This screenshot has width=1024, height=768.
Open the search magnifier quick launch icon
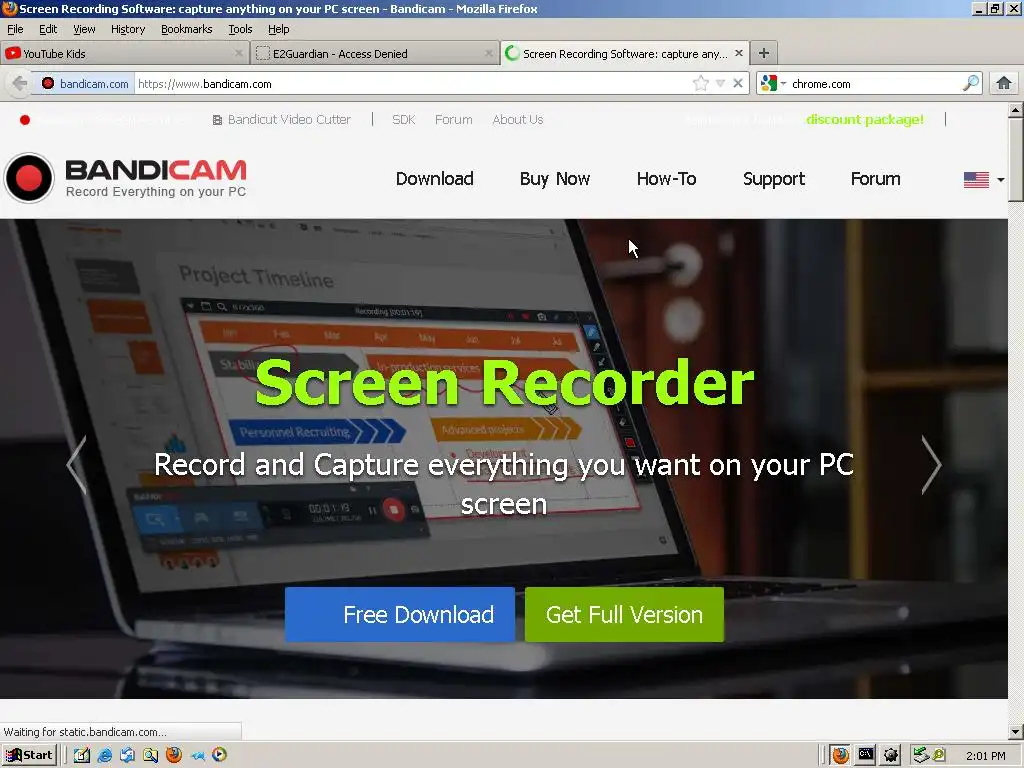pos(150,755)
